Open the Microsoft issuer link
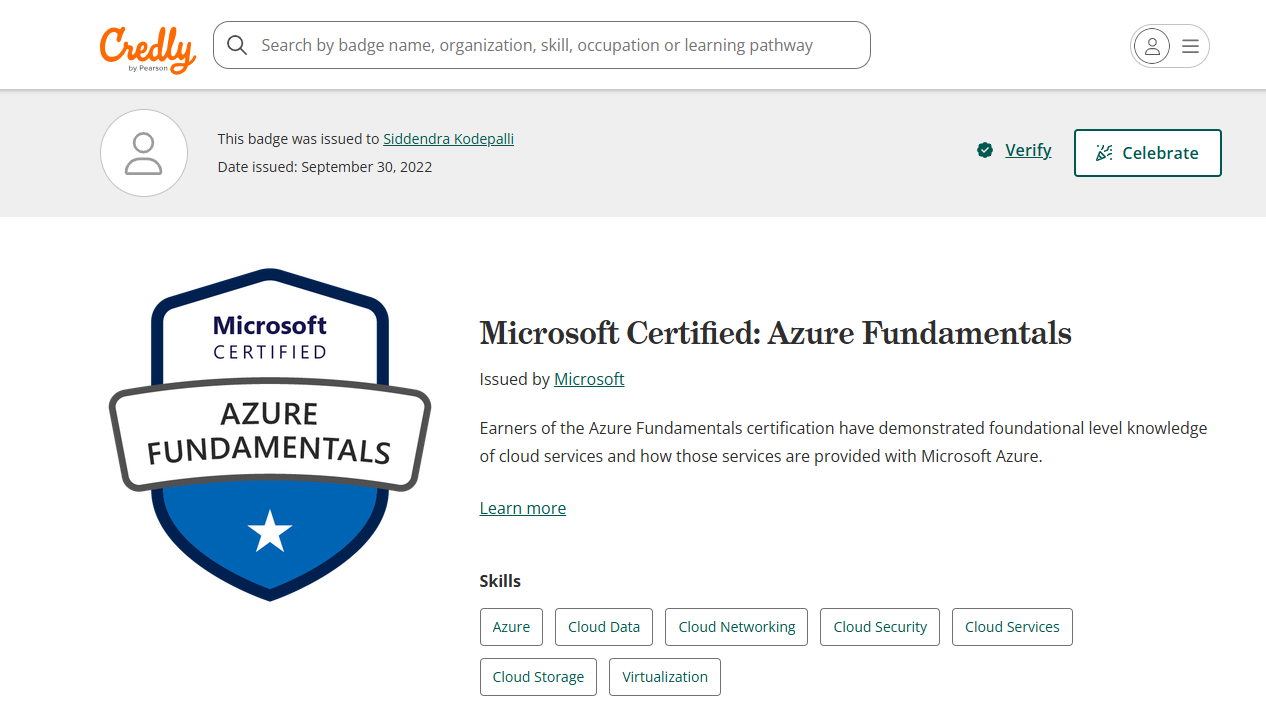The image size is (1266, 712). 589,379
